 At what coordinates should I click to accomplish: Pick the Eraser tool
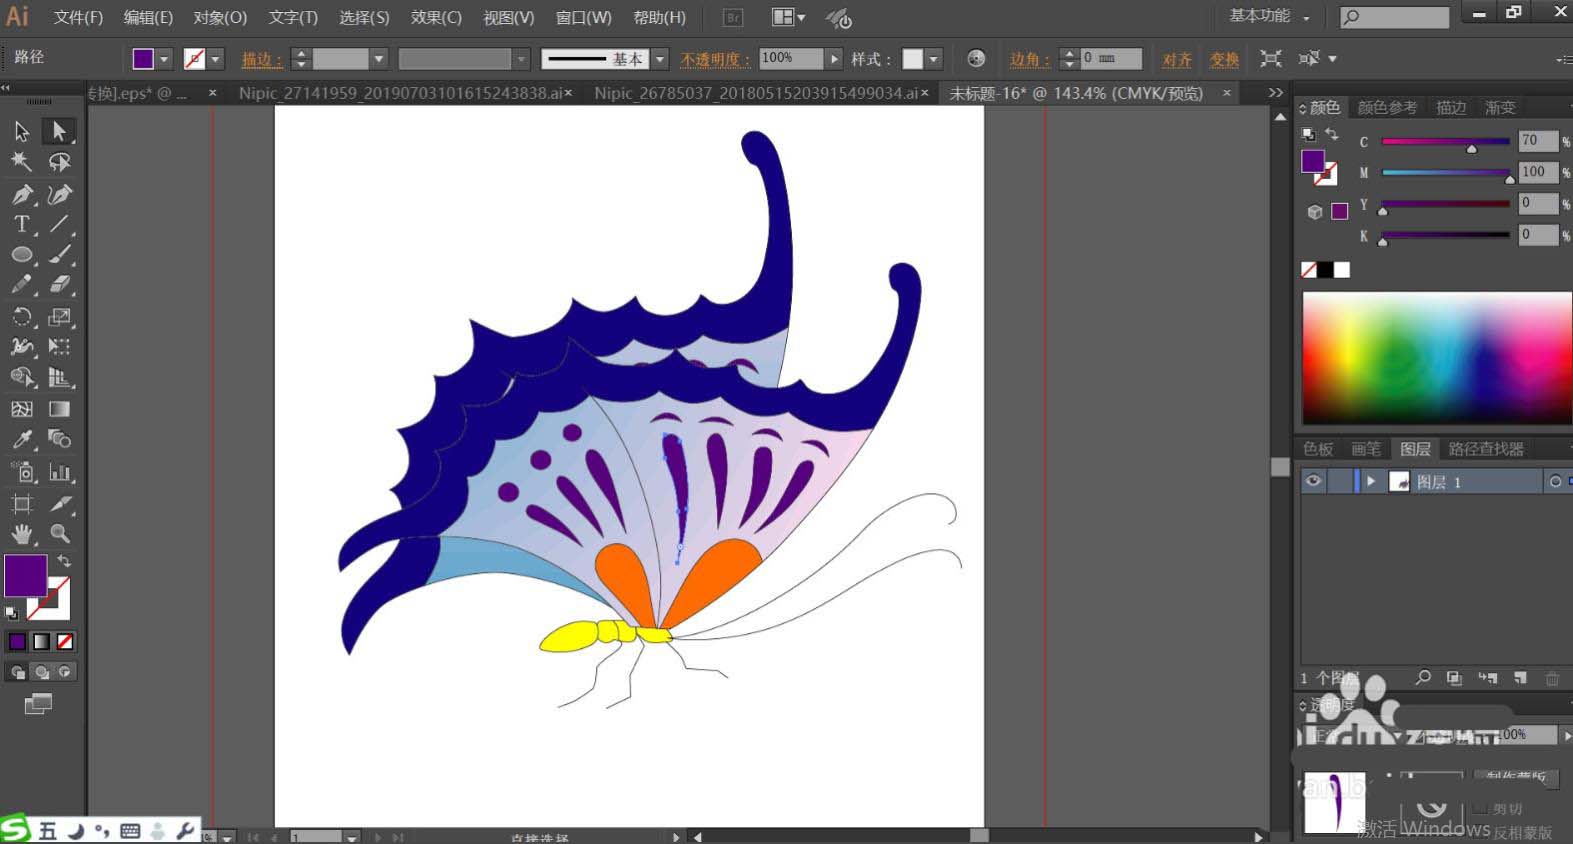click(x=60, y=285)
